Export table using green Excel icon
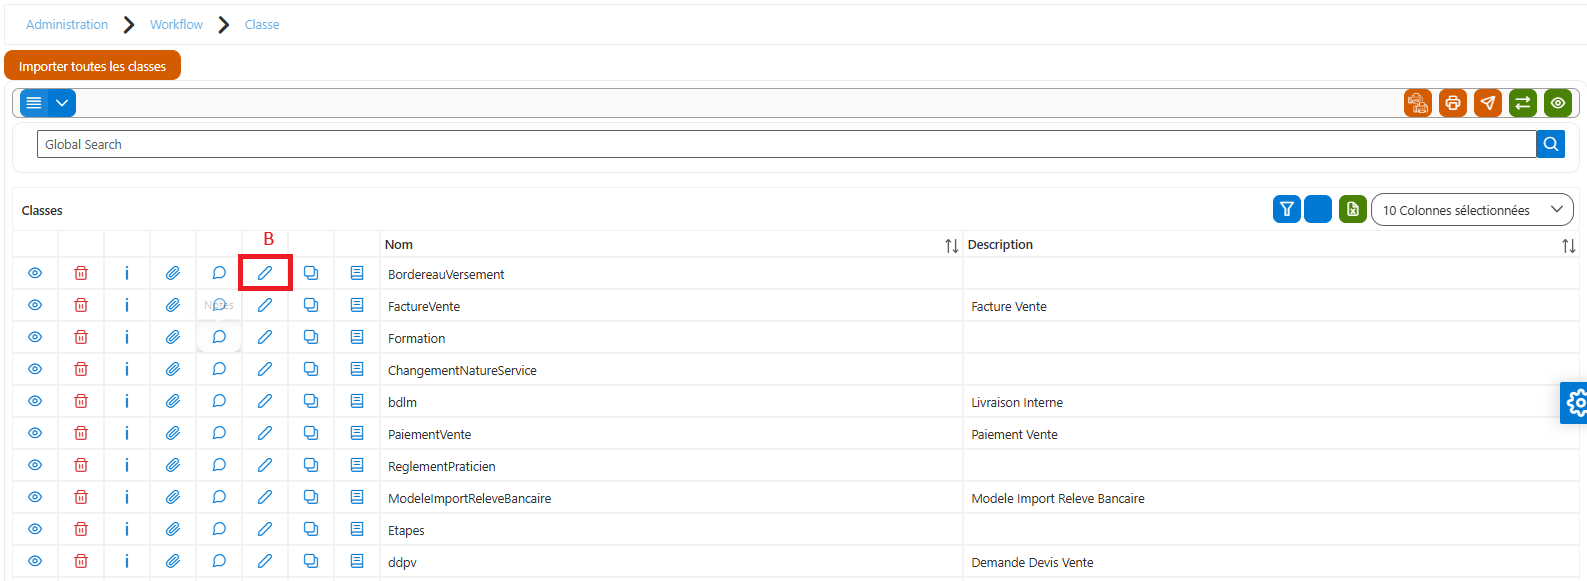The image size is (1587, 581). (1353, 209)
